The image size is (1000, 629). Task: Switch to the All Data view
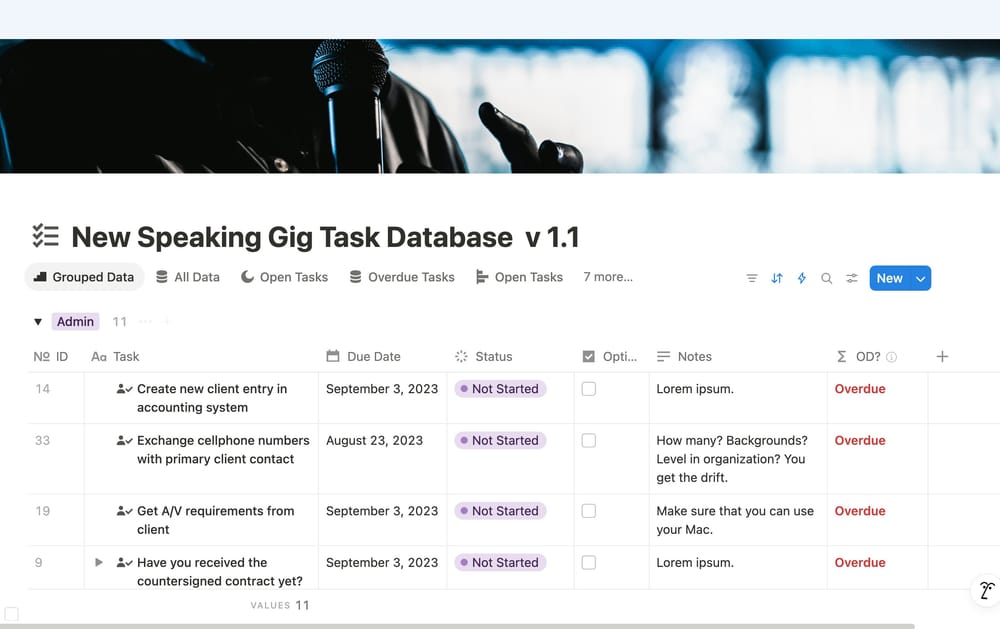pyautogui.click(x=188, y=277)
